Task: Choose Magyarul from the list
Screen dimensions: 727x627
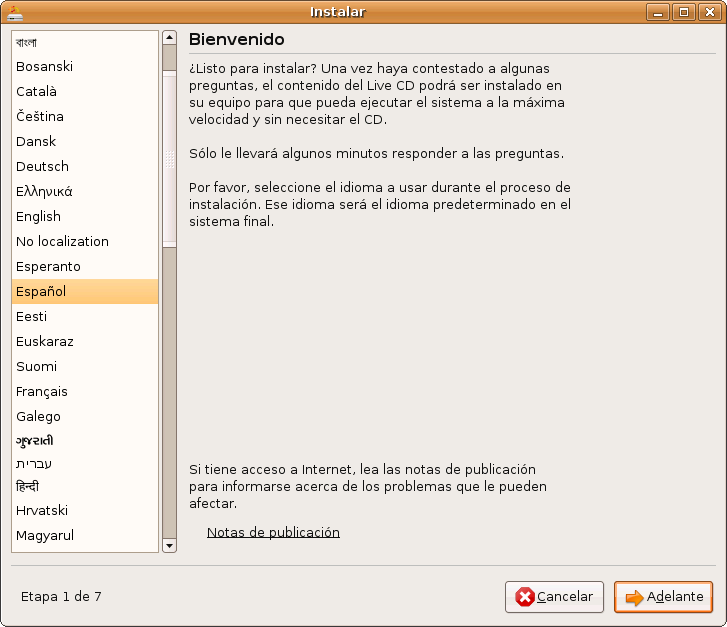Action: [x=85, y=536]
